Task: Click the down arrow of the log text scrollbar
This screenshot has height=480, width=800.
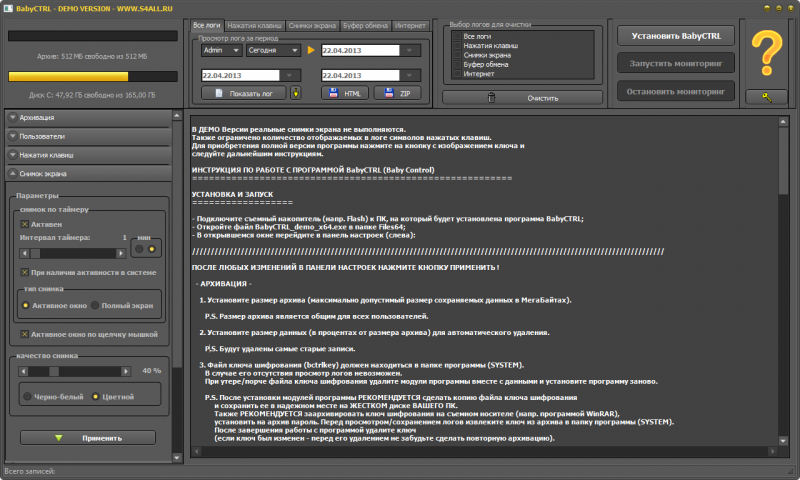Action: (x=783, y=441)
